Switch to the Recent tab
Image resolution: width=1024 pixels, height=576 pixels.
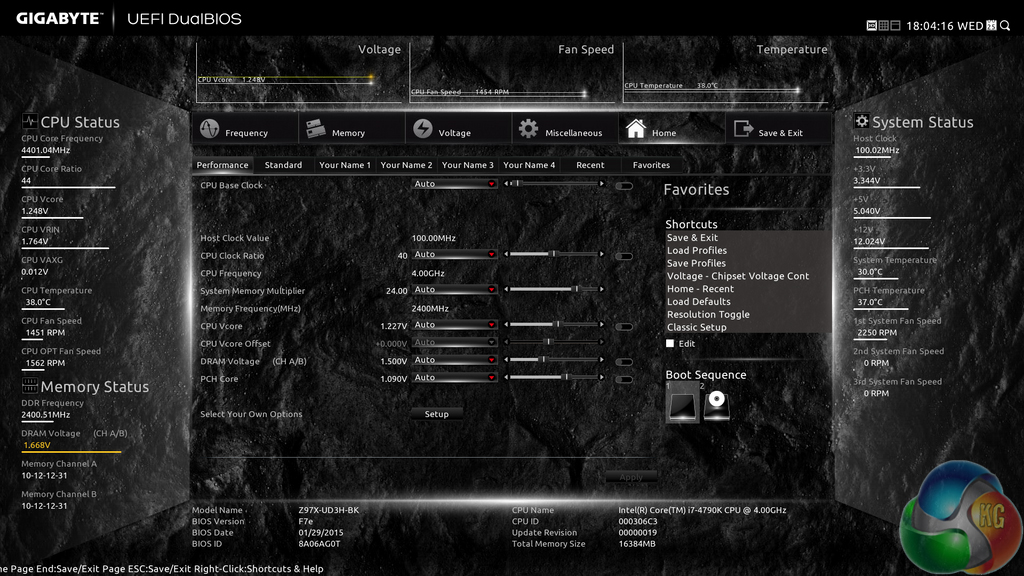pos(590,165)
